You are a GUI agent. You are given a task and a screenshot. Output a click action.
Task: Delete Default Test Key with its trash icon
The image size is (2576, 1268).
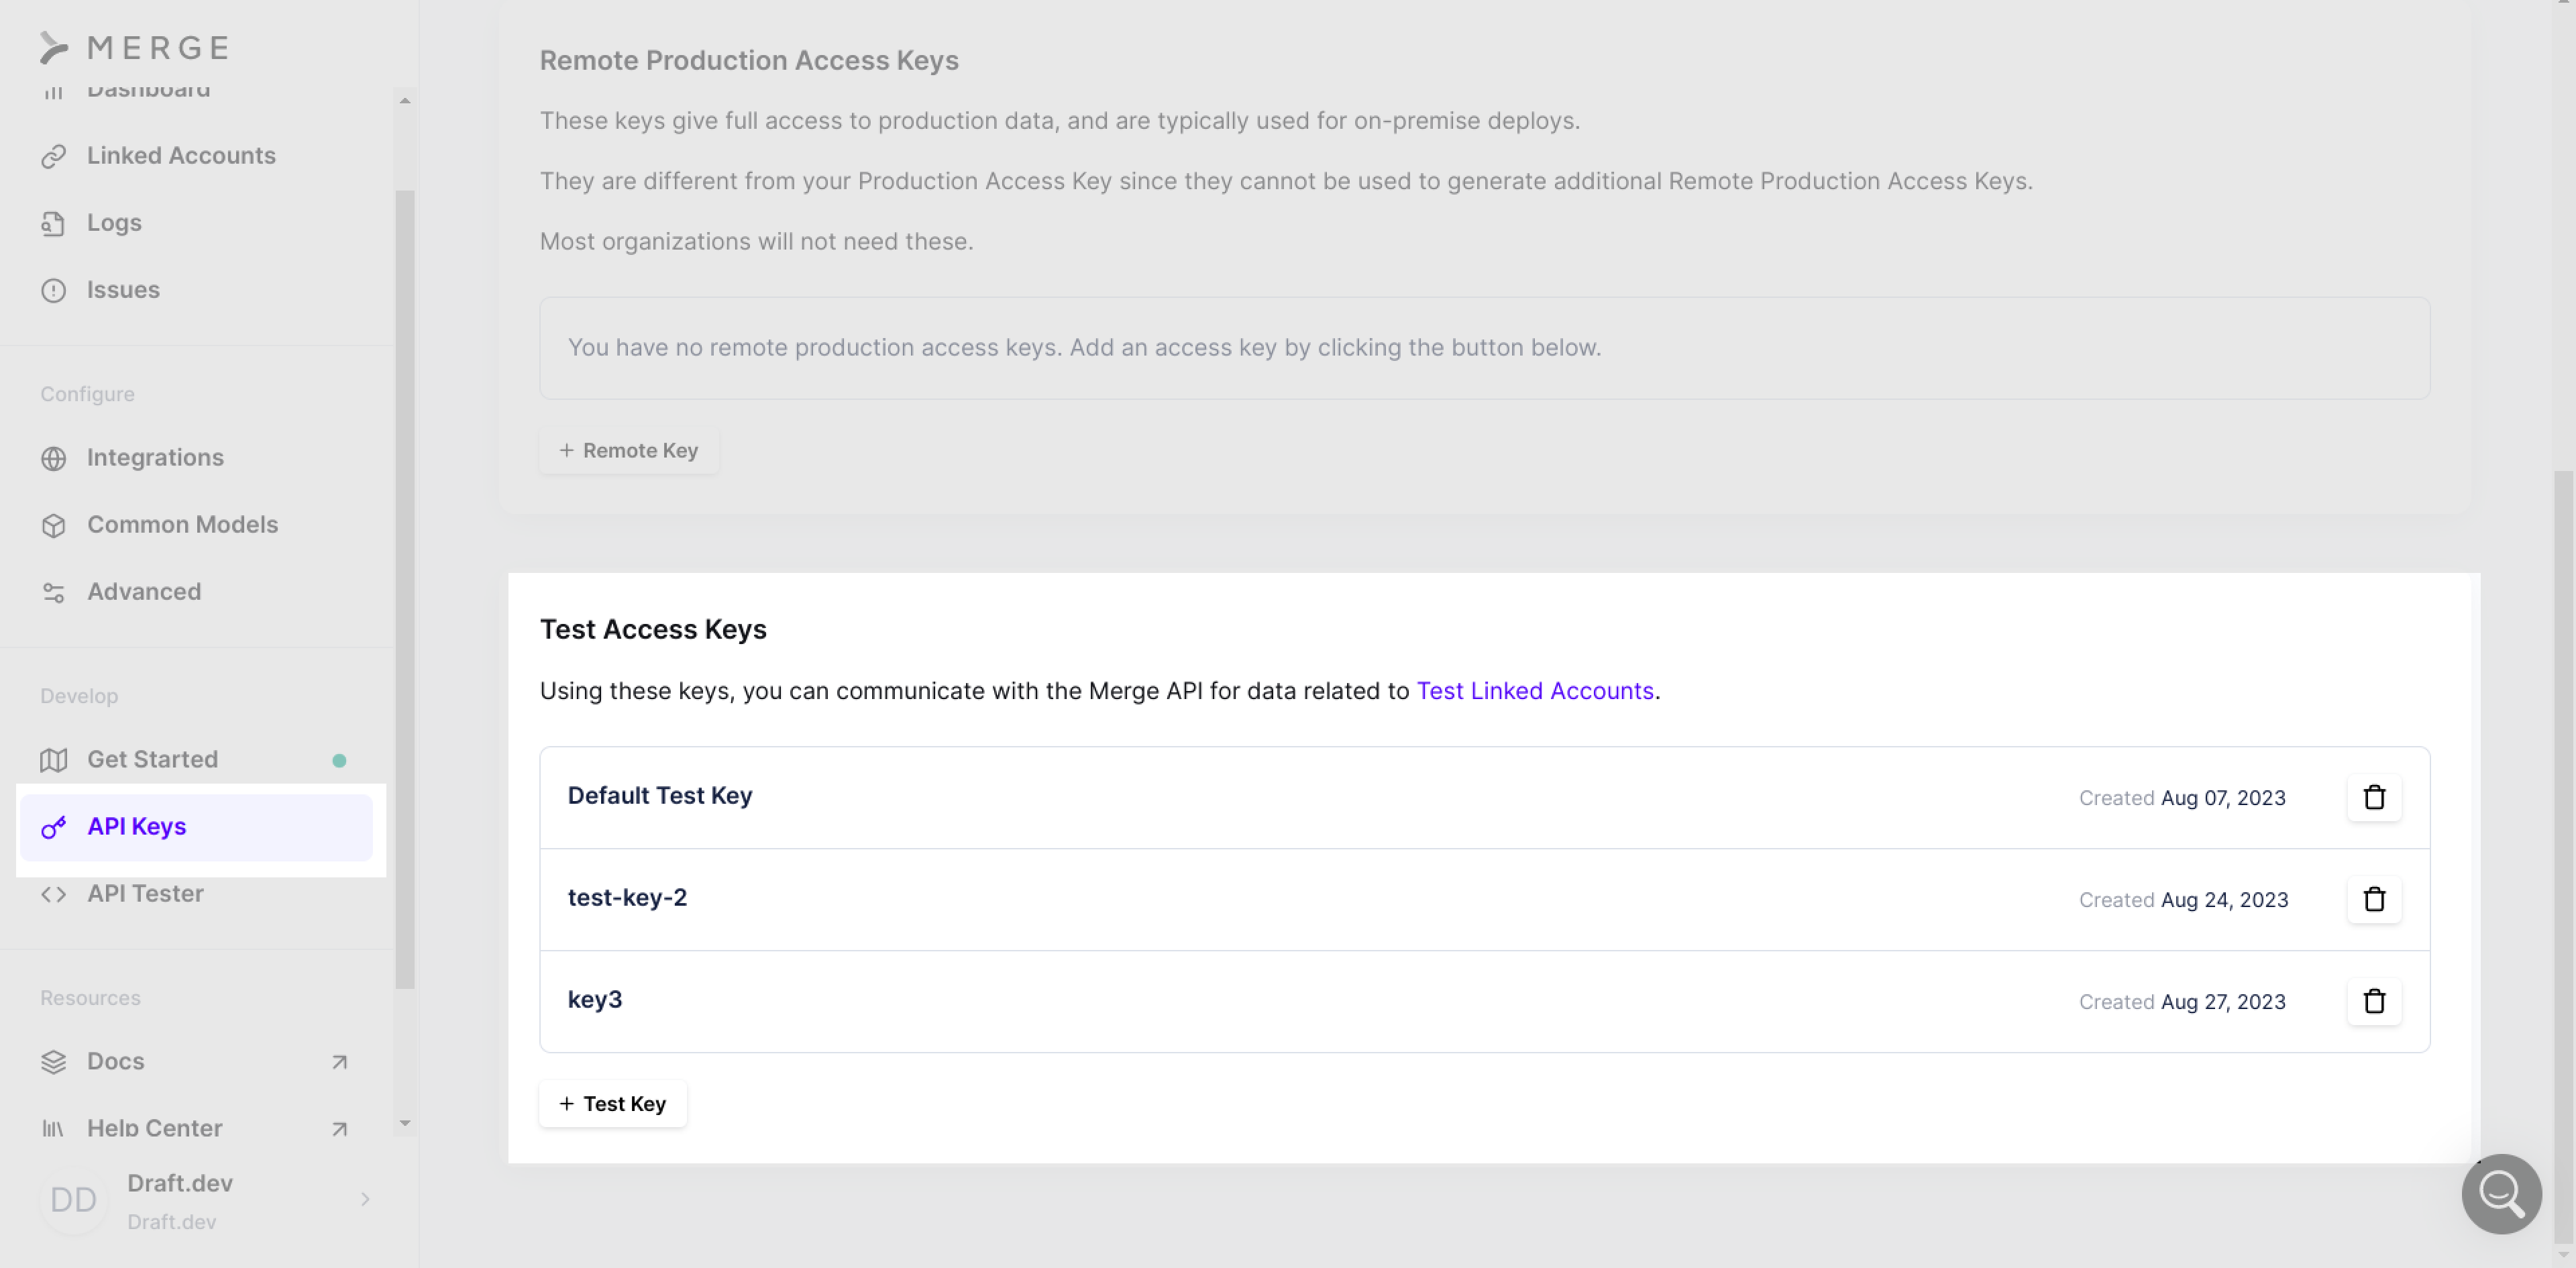pos(2374,797)
